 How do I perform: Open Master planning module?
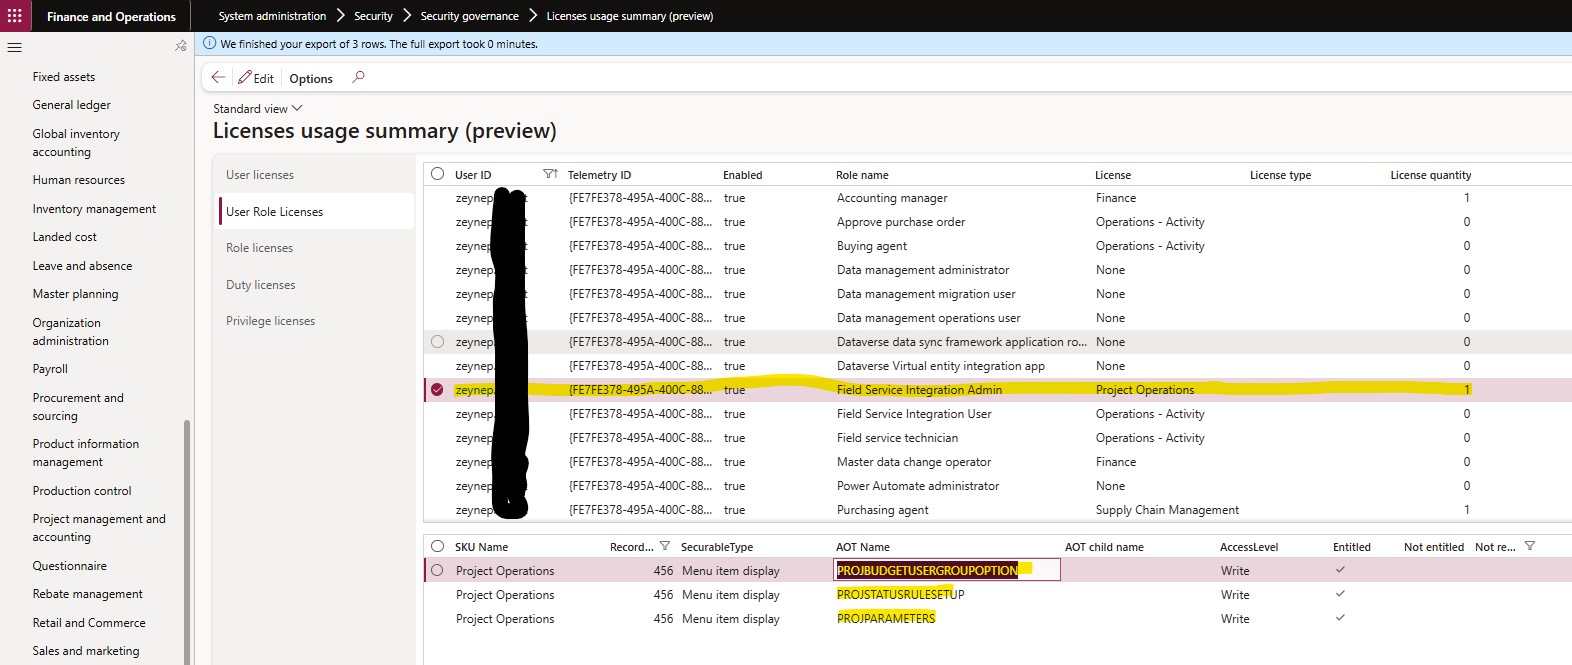pos(75,294)
